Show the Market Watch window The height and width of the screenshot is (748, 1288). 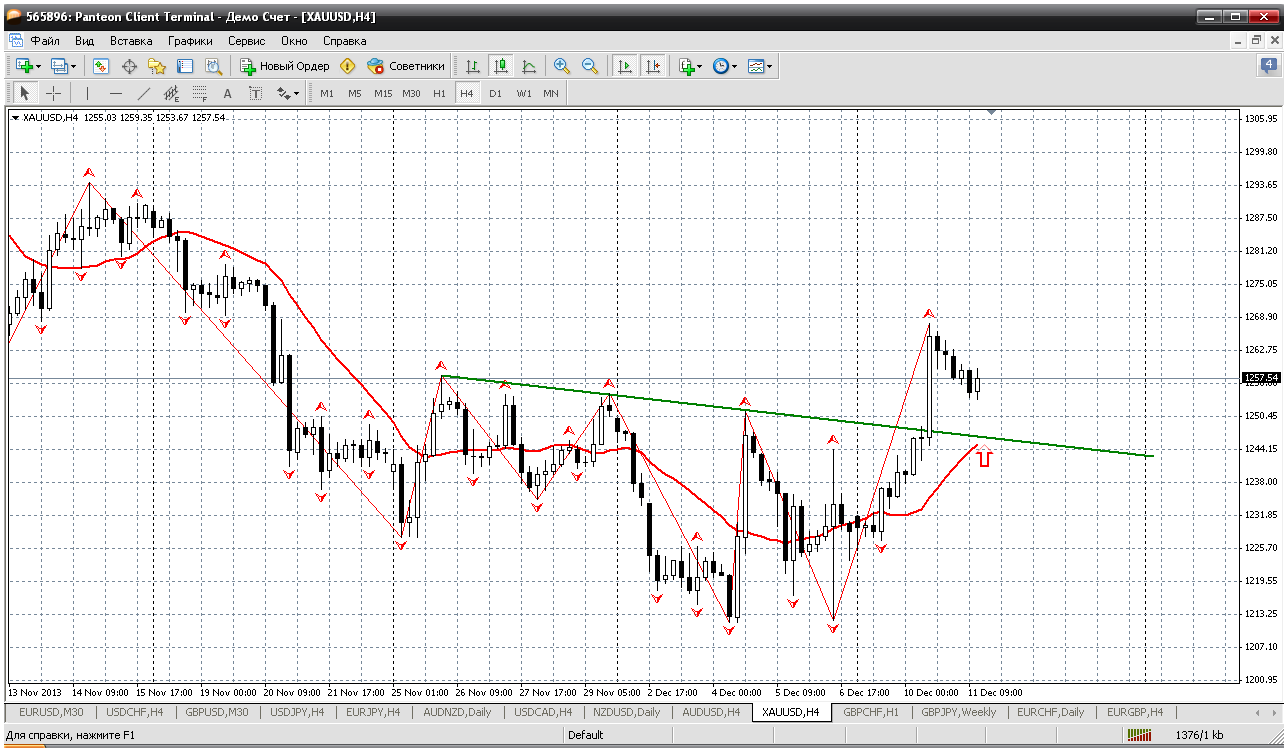click(101, 66)
